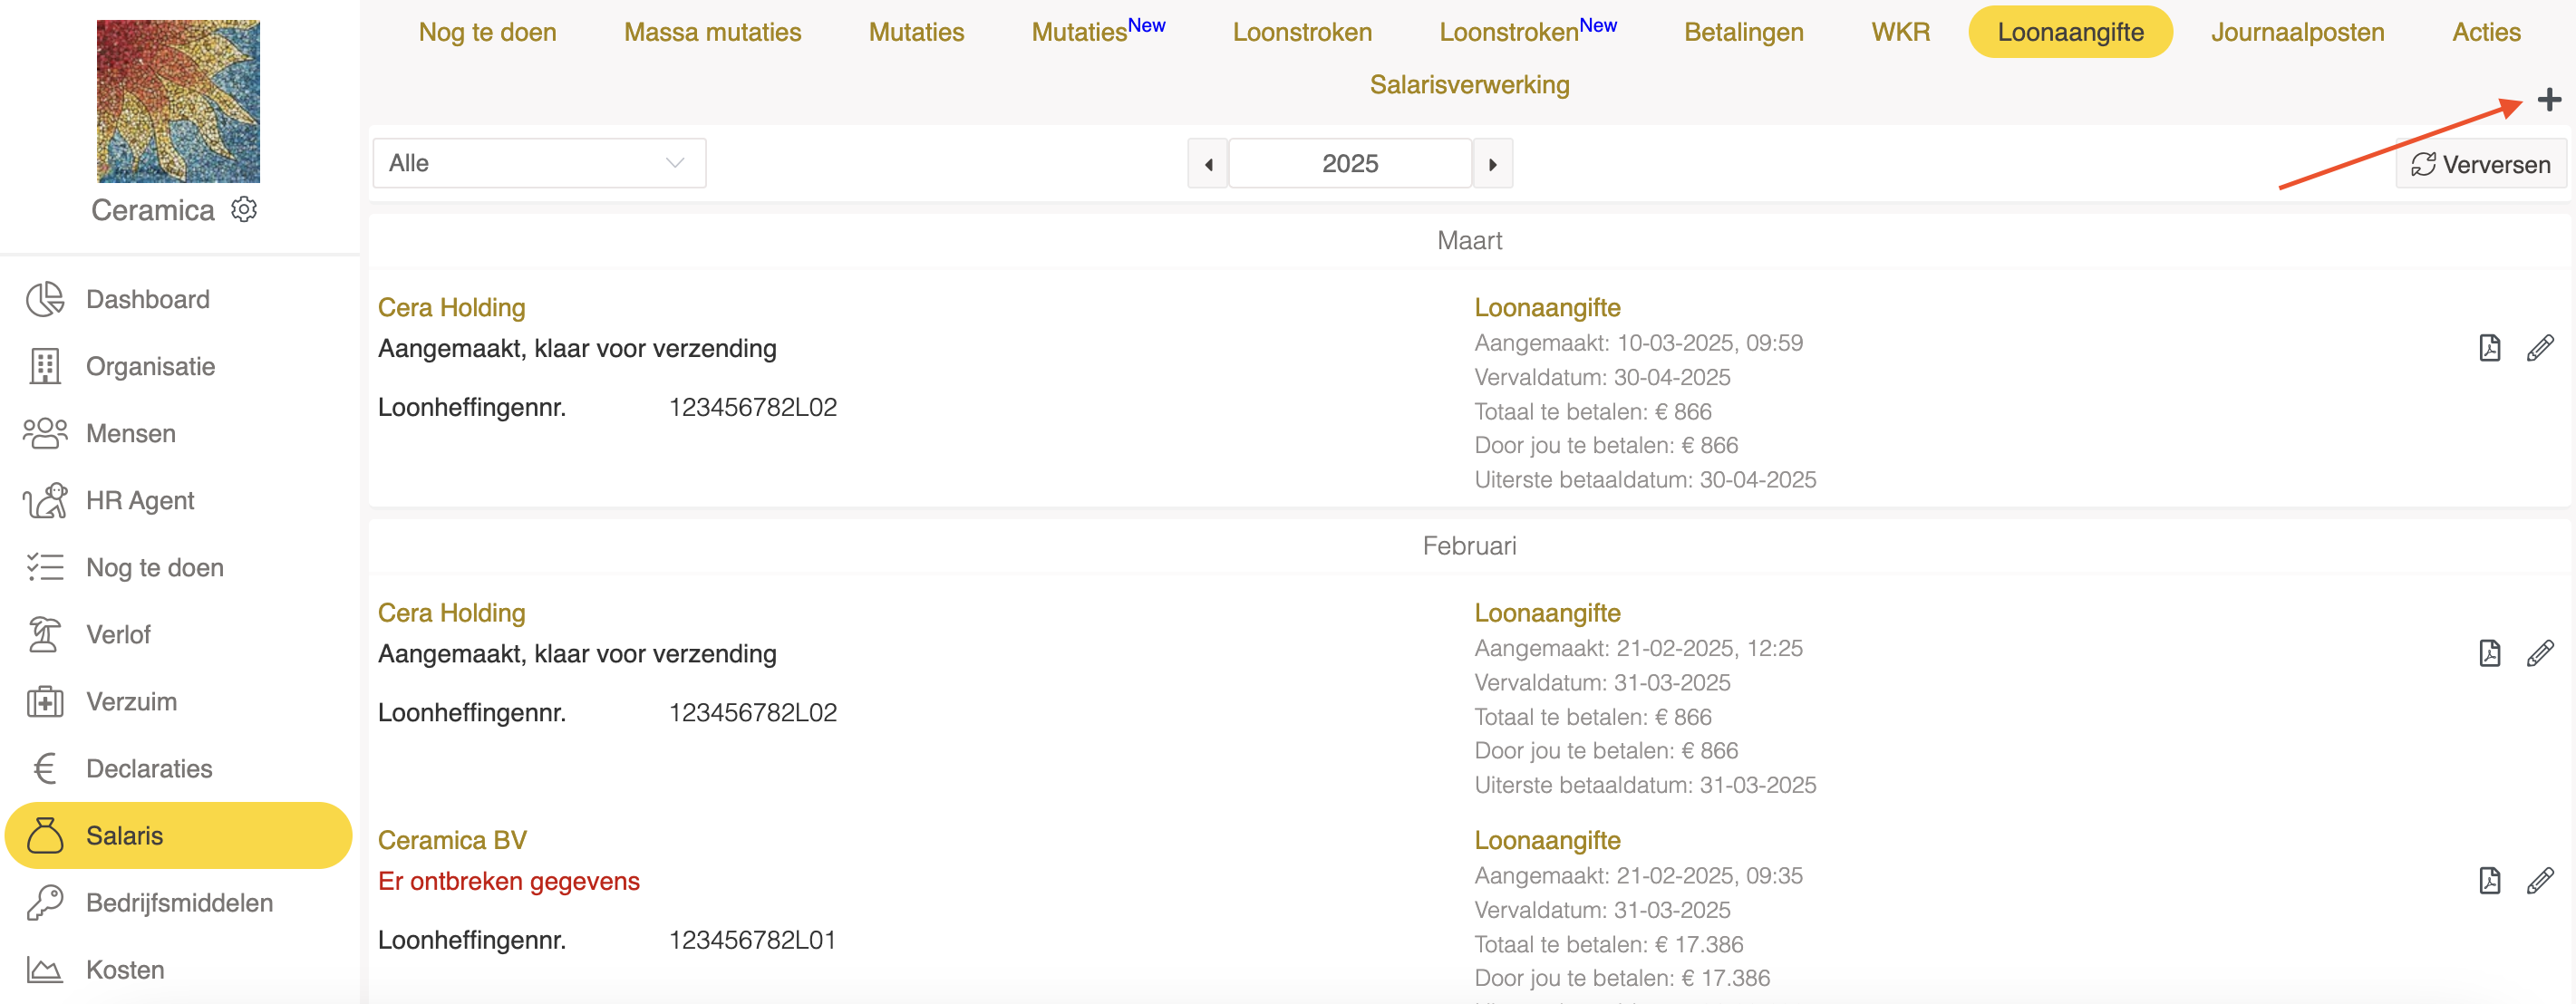Open the Ceramica BV link

point(452,840)
